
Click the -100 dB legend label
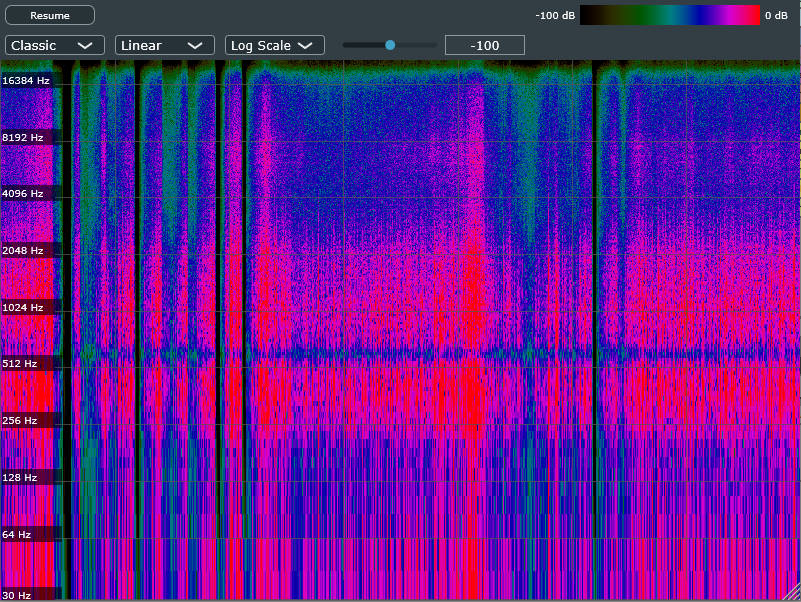[x=555, y=15]
